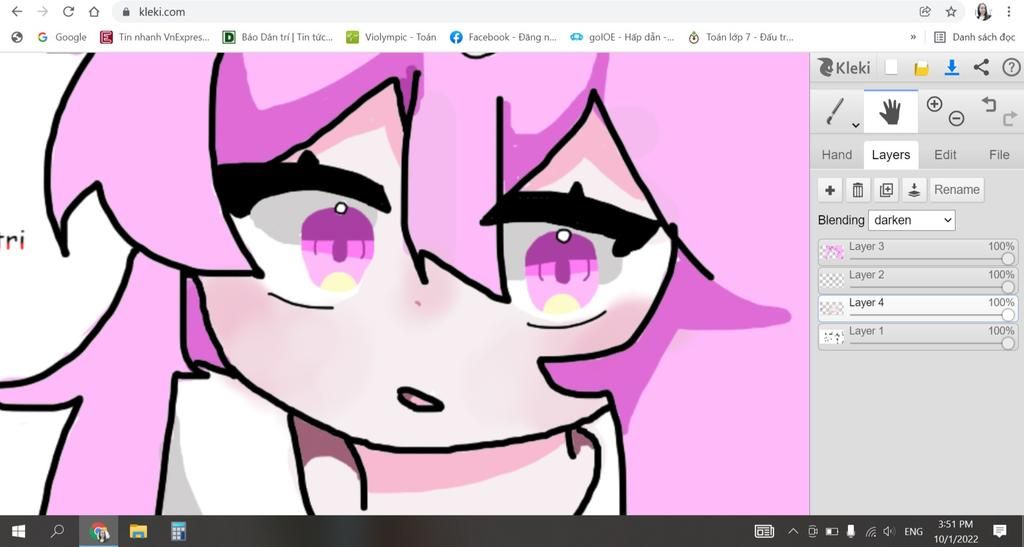1024x547 pixels.
Task: Open File Explorer from the taskbar
Action: (x=138, y=531)
